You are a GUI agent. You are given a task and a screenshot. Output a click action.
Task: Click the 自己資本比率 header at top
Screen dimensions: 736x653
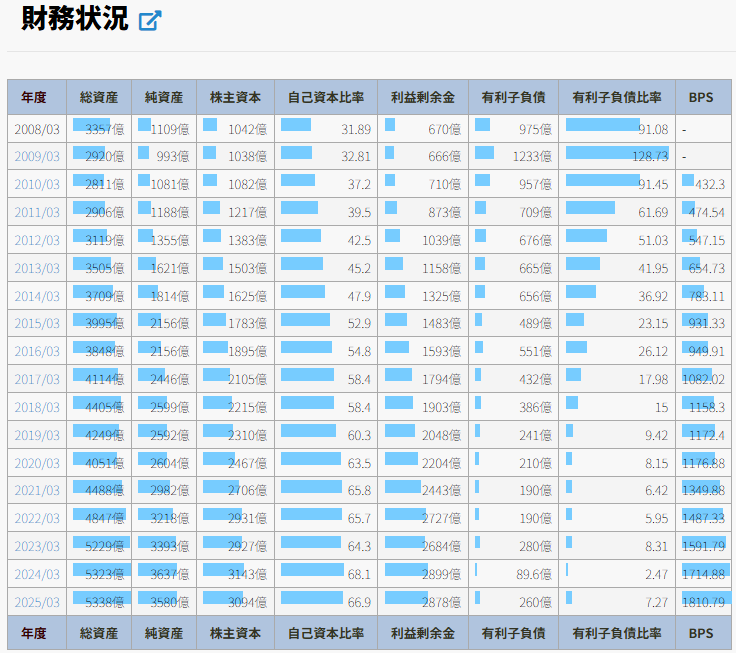tap(326, 98)
